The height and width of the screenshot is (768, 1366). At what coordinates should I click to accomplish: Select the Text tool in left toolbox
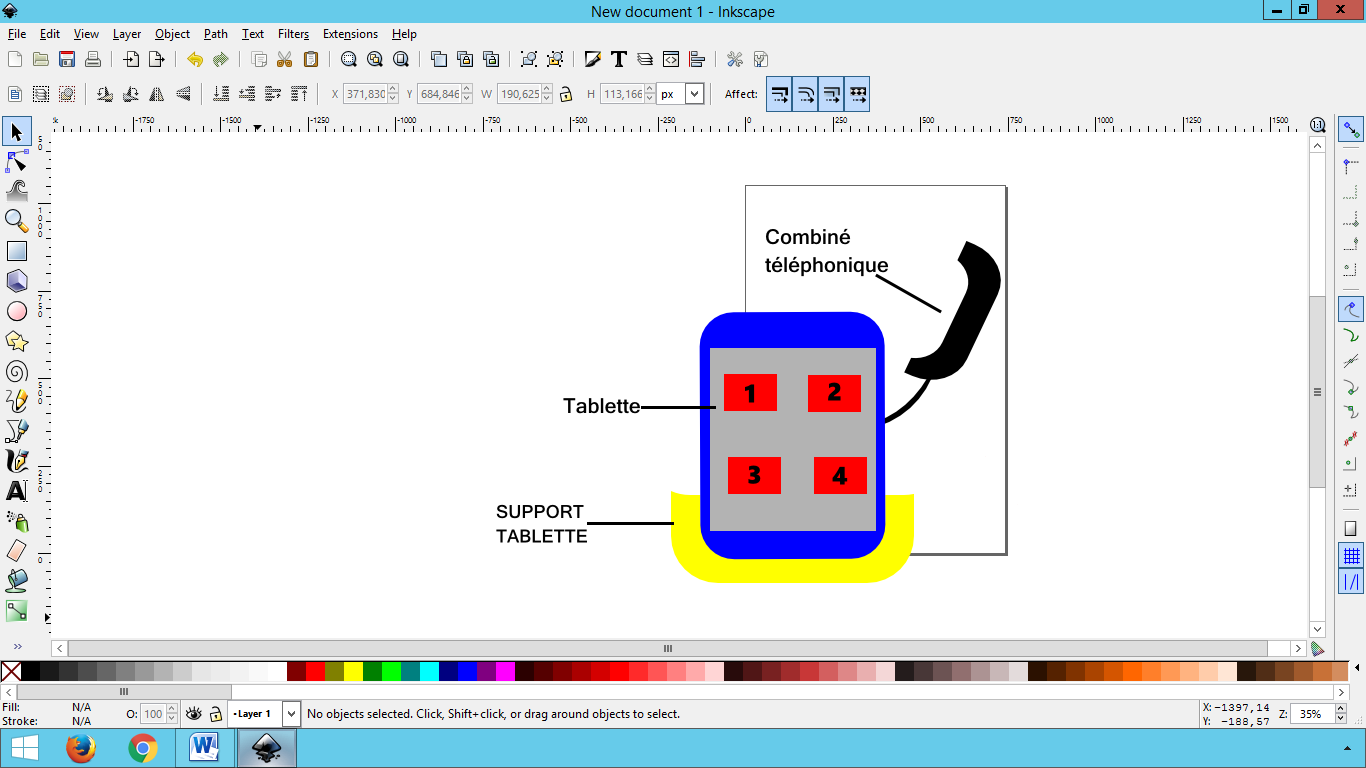17,491
